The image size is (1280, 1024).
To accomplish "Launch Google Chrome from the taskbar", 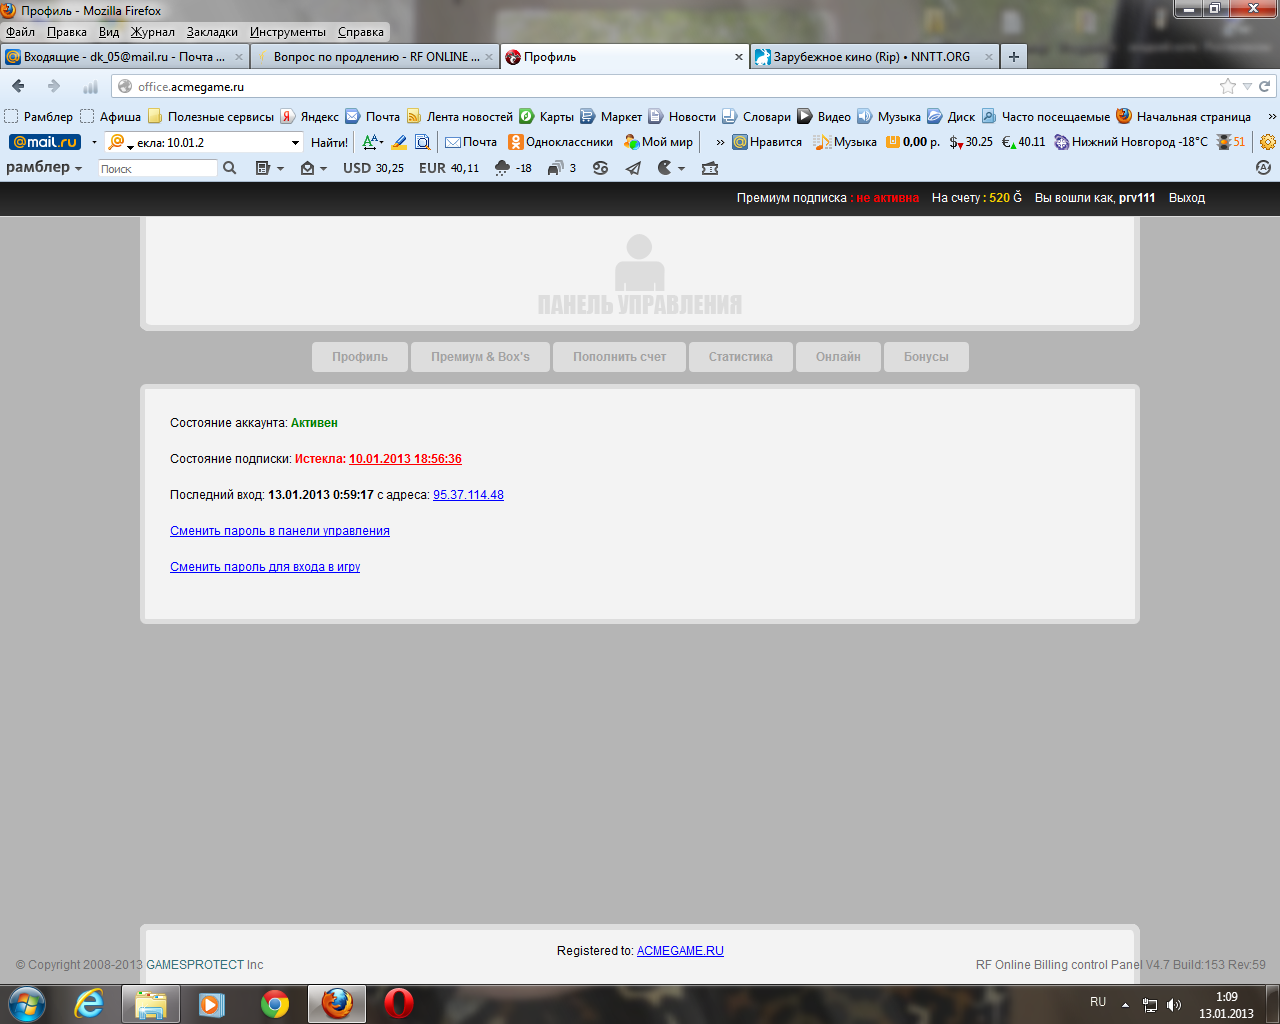I will (x=275, y=1004).
